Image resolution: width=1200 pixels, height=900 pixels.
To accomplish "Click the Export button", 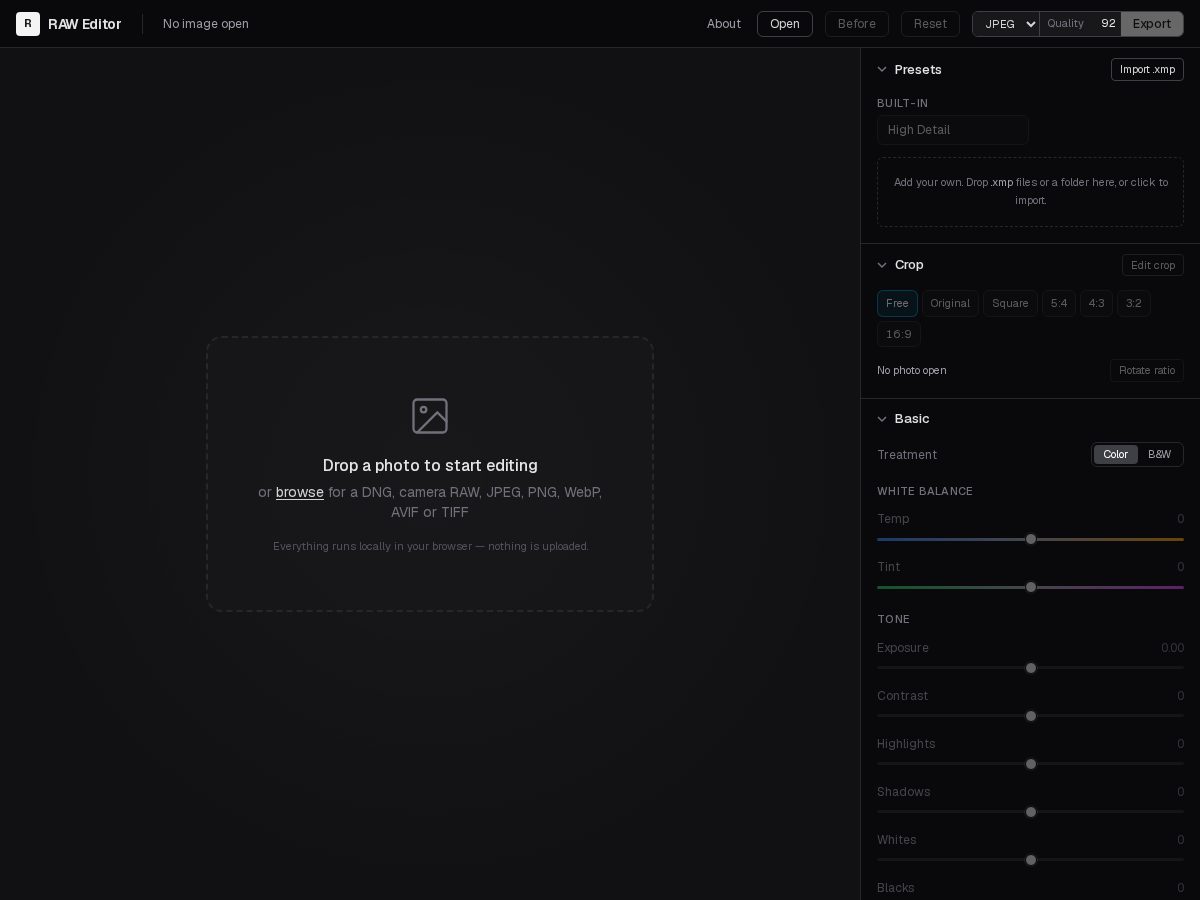I will click(1152, 24).
